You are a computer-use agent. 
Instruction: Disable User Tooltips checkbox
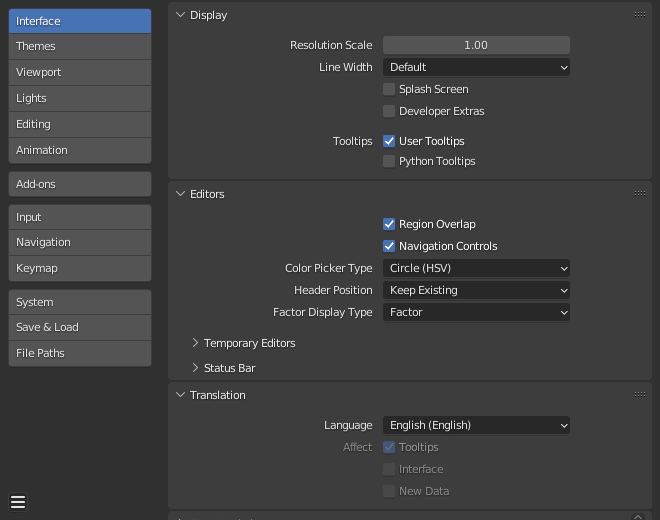coord(390,141)
